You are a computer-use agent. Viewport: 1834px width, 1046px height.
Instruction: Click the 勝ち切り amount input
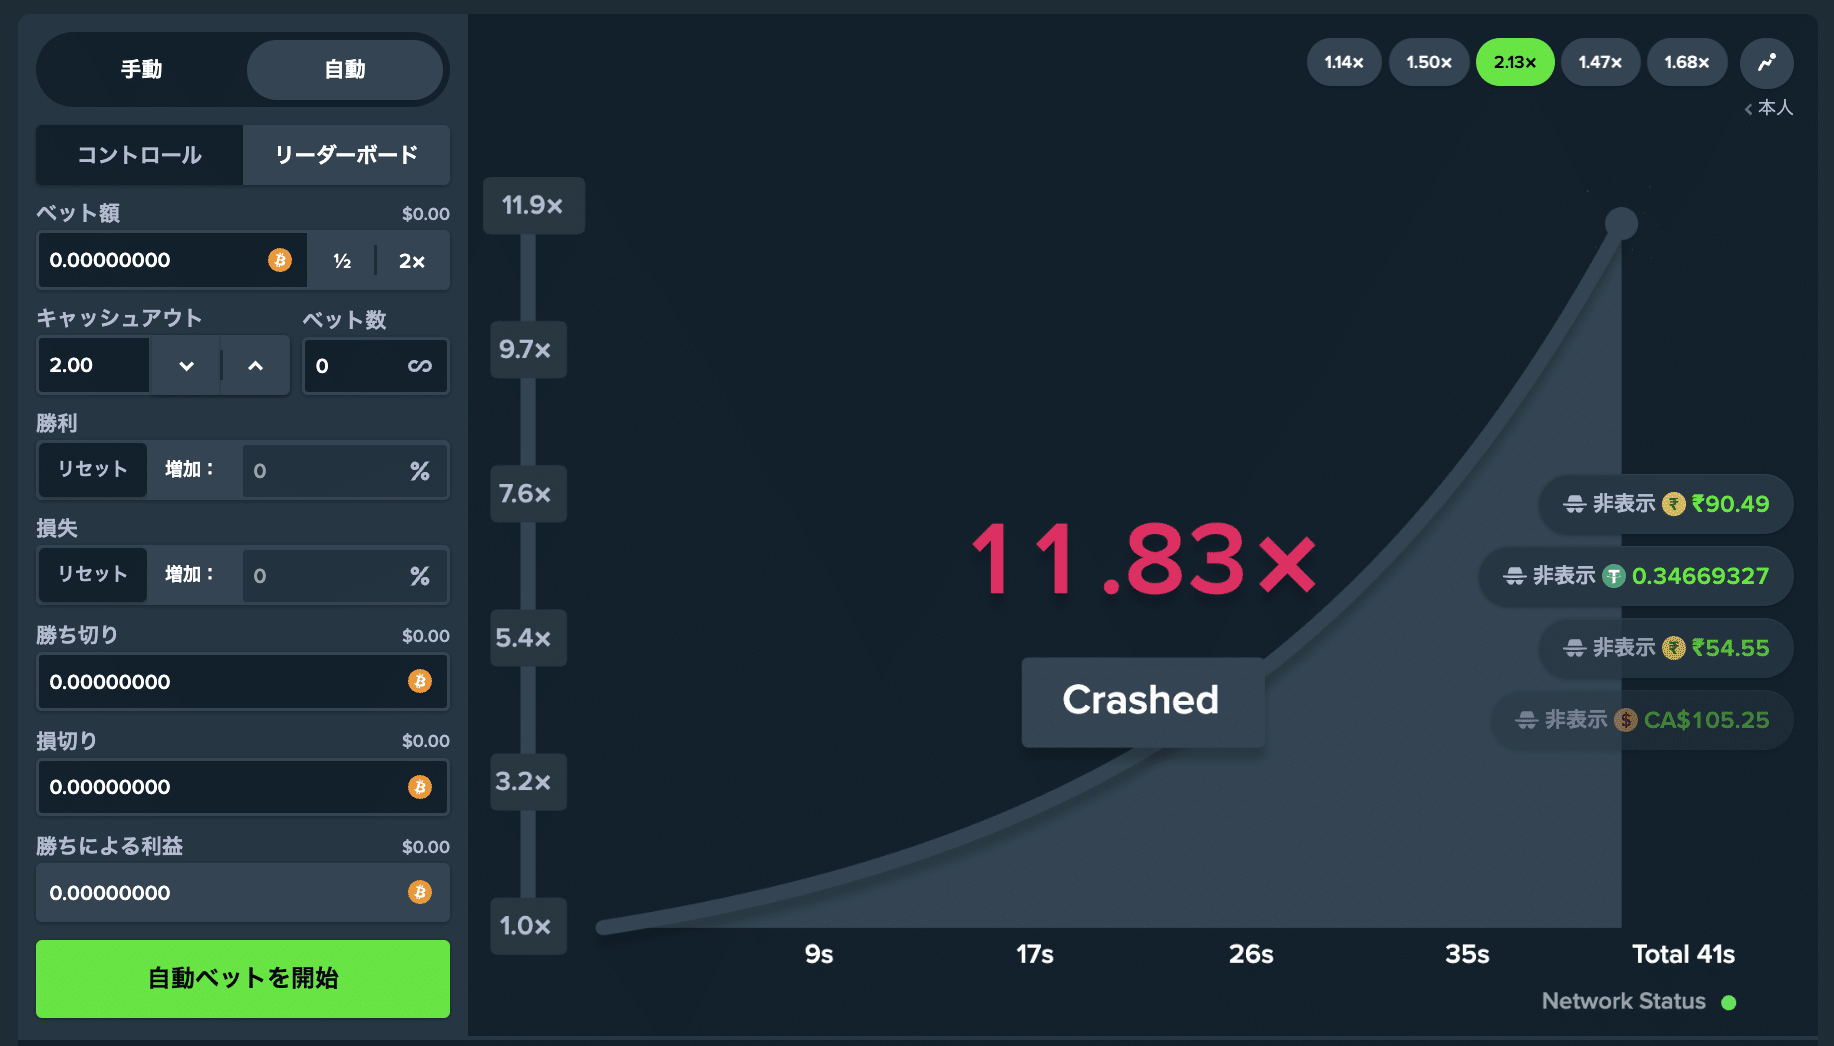click(243, 682)
